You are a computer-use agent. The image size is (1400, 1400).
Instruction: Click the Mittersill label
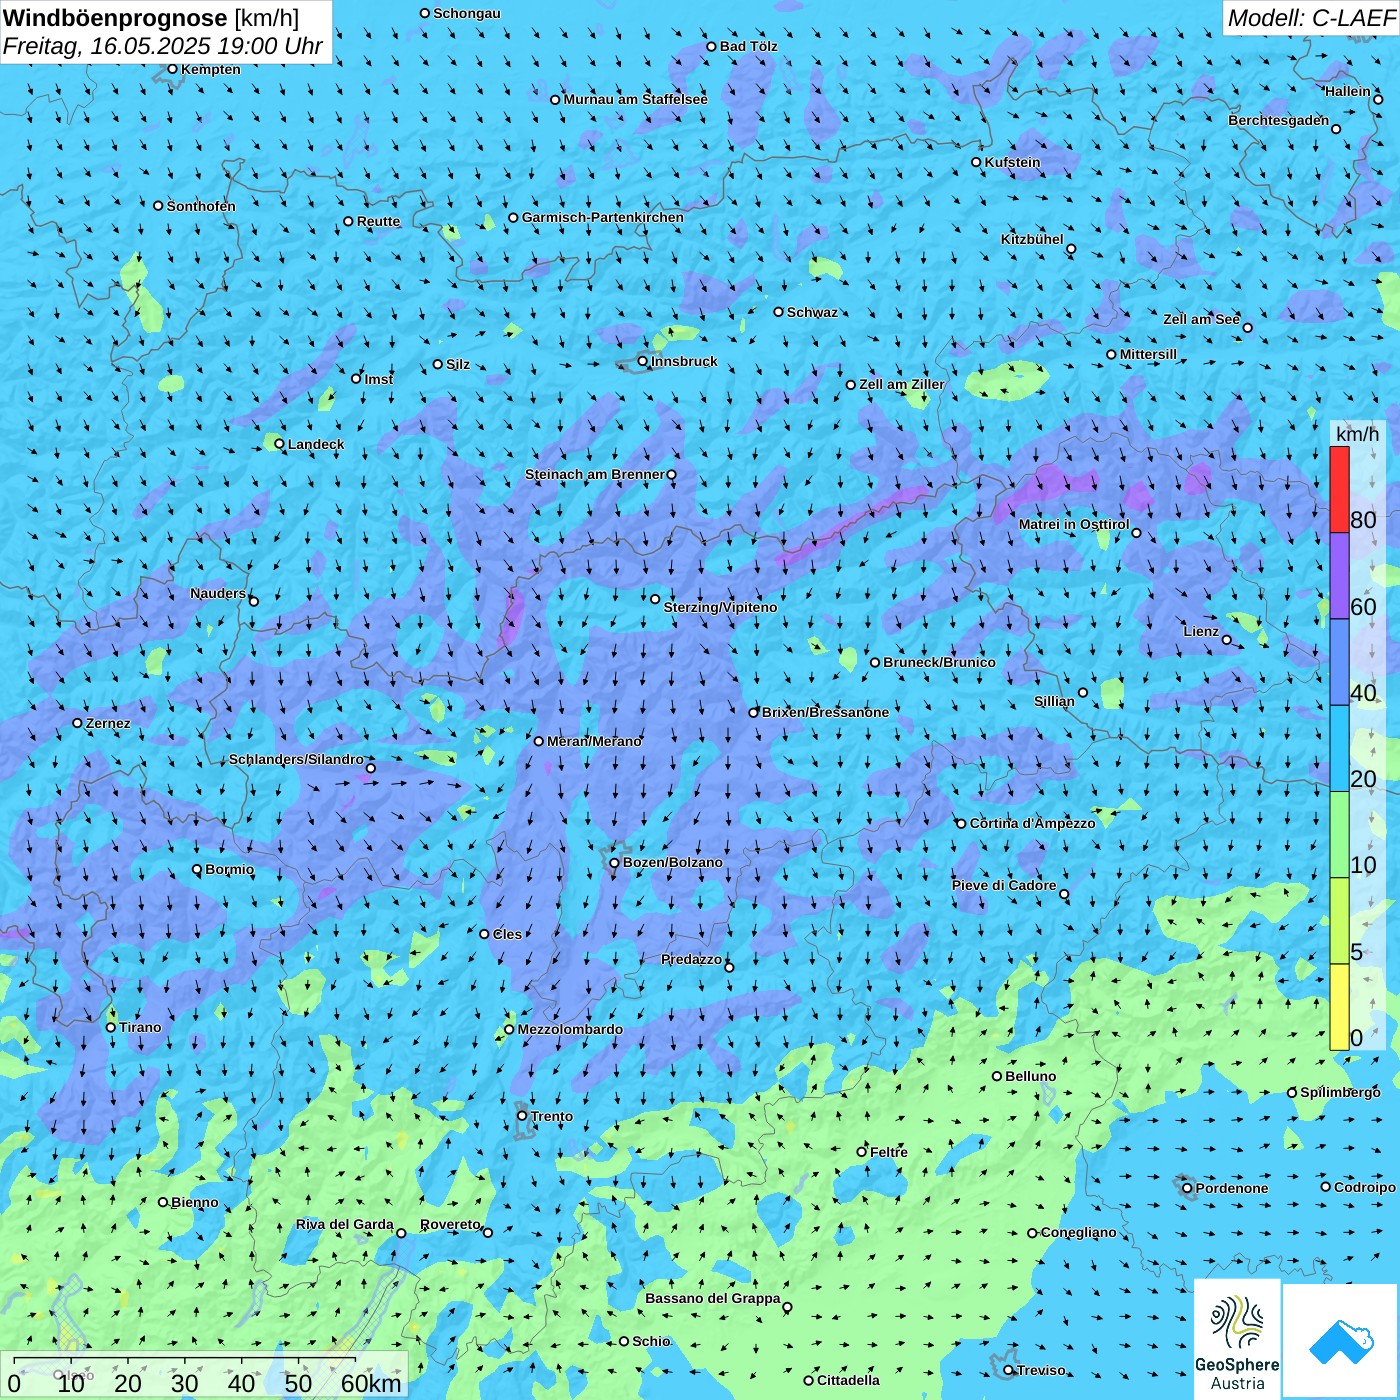pyautogui.click(x=1148, y=354)
